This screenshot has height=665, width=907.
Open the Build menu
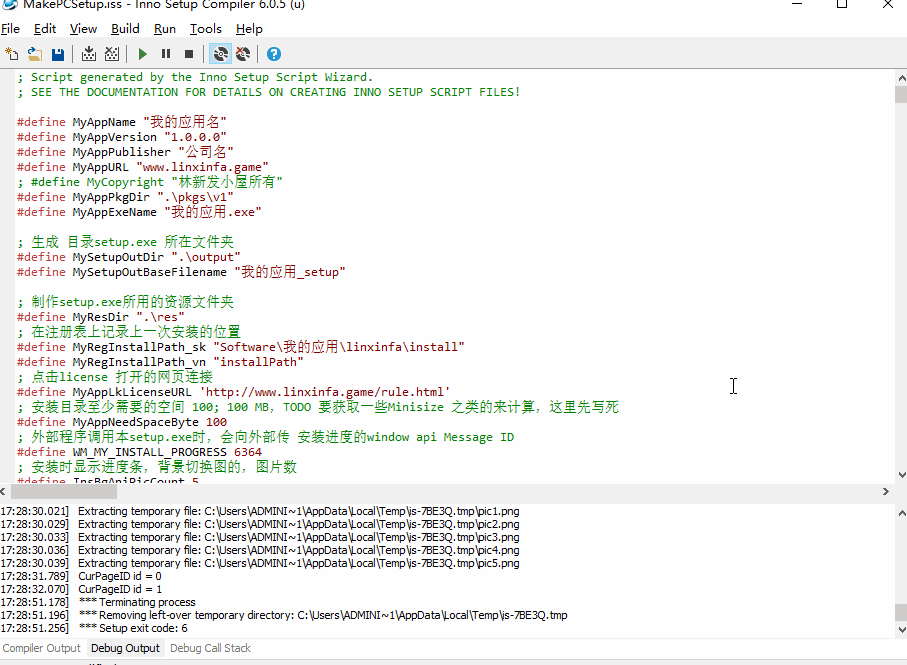pyautogui.click(x=125, y=29)
